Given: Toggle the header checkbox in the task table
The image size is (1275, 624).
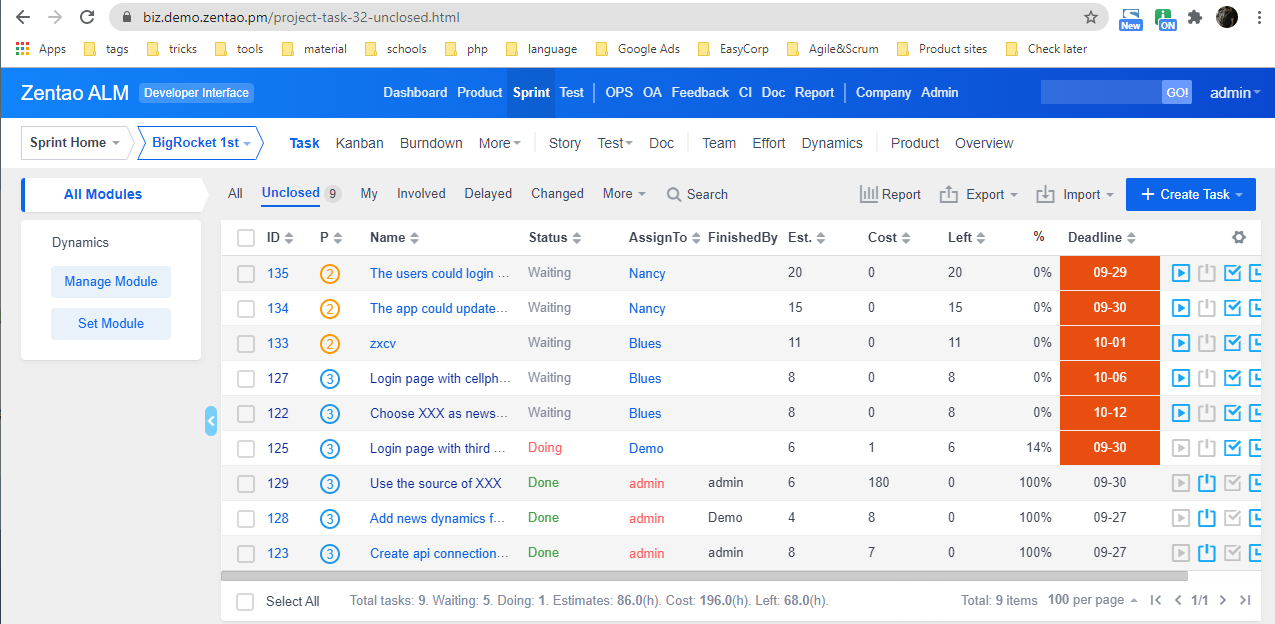Looking at the screenshot, I should tap(246, 238).
